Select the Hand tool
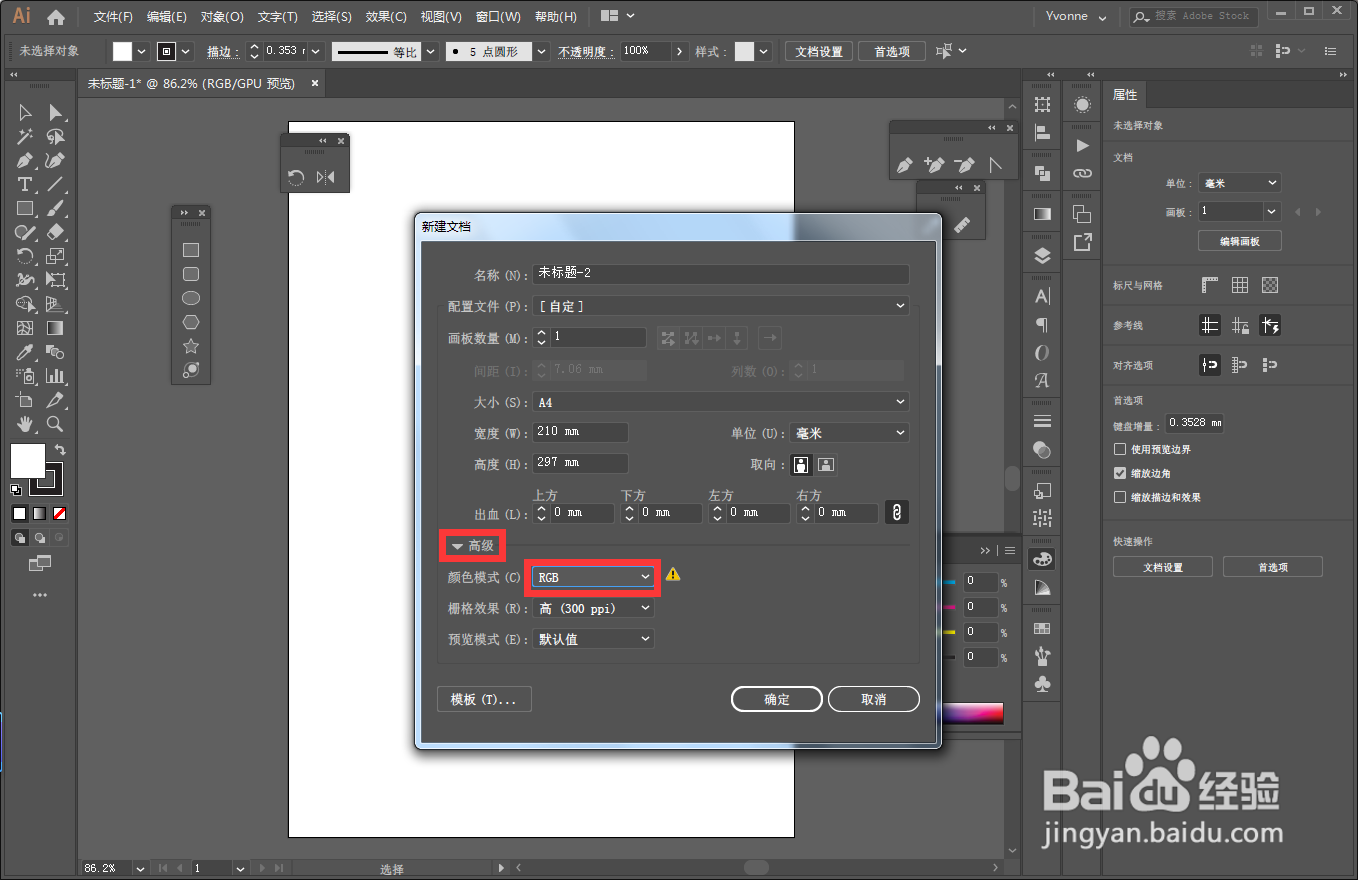Viewport: 1358px width, 880px height. tap(25, 424)
